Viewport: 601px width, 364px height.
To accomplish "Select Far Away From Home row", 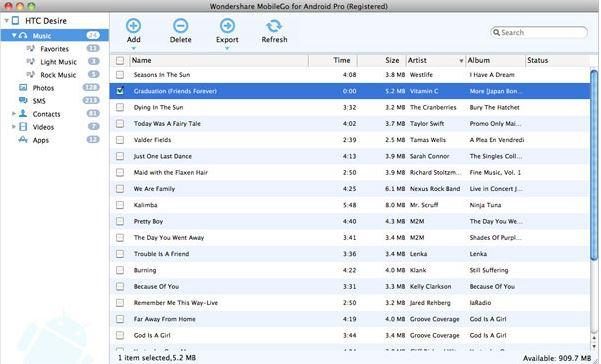I will coord(350,319).
